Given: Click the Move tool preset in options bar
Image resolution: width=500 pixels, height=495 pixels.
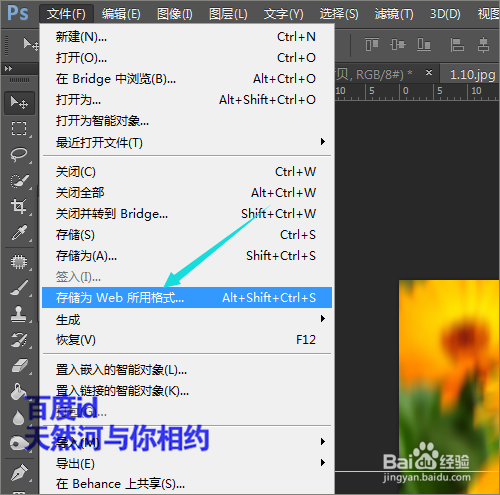Looking at the screenshot, I should pyautogui.click(x=31, y=44).
